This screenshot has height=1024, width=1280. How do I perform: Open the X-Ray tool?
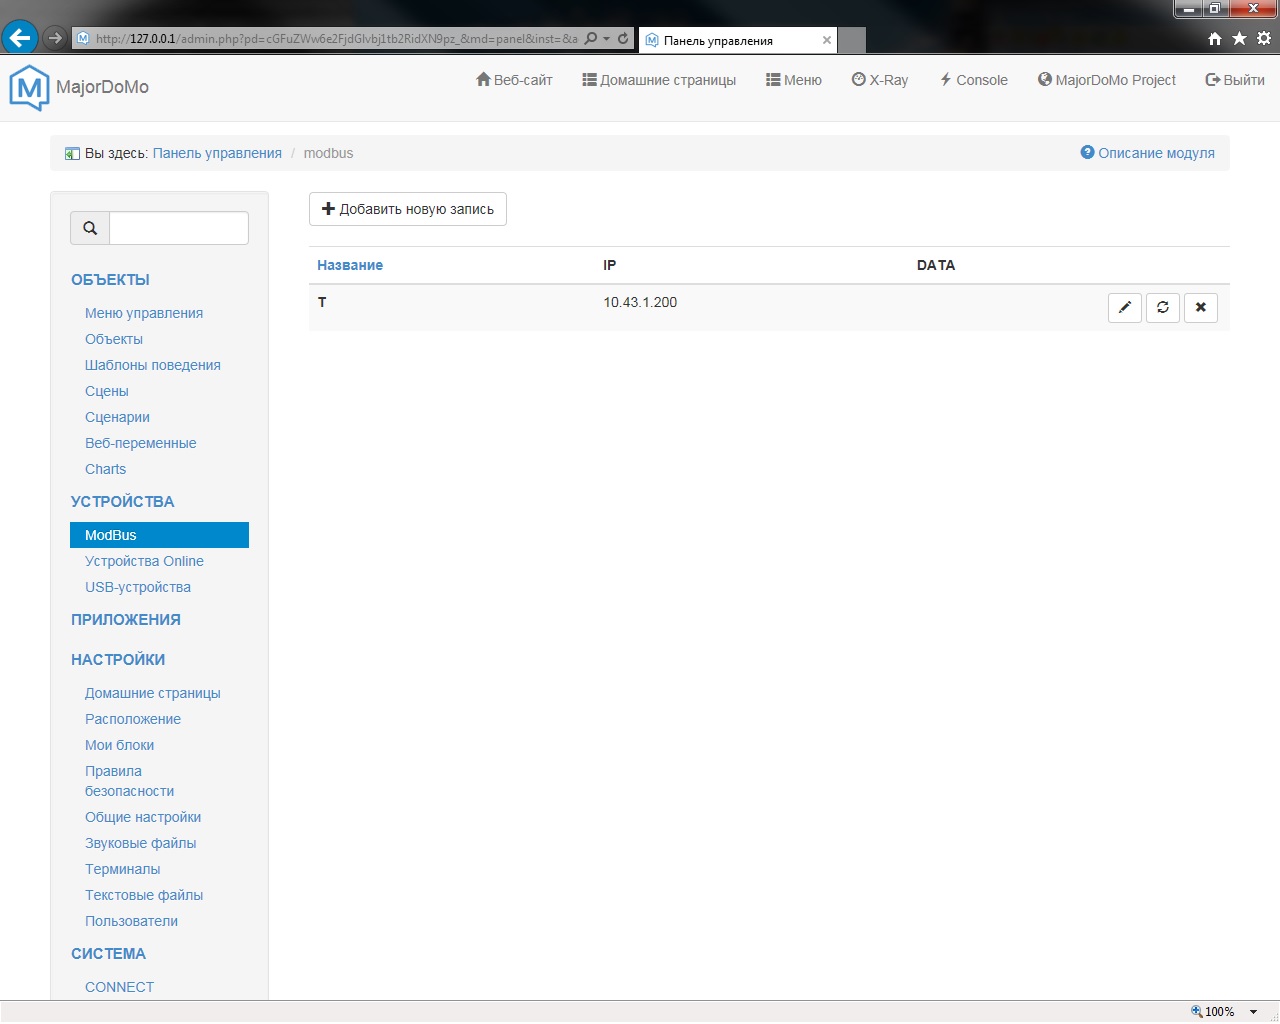(880, 80)
